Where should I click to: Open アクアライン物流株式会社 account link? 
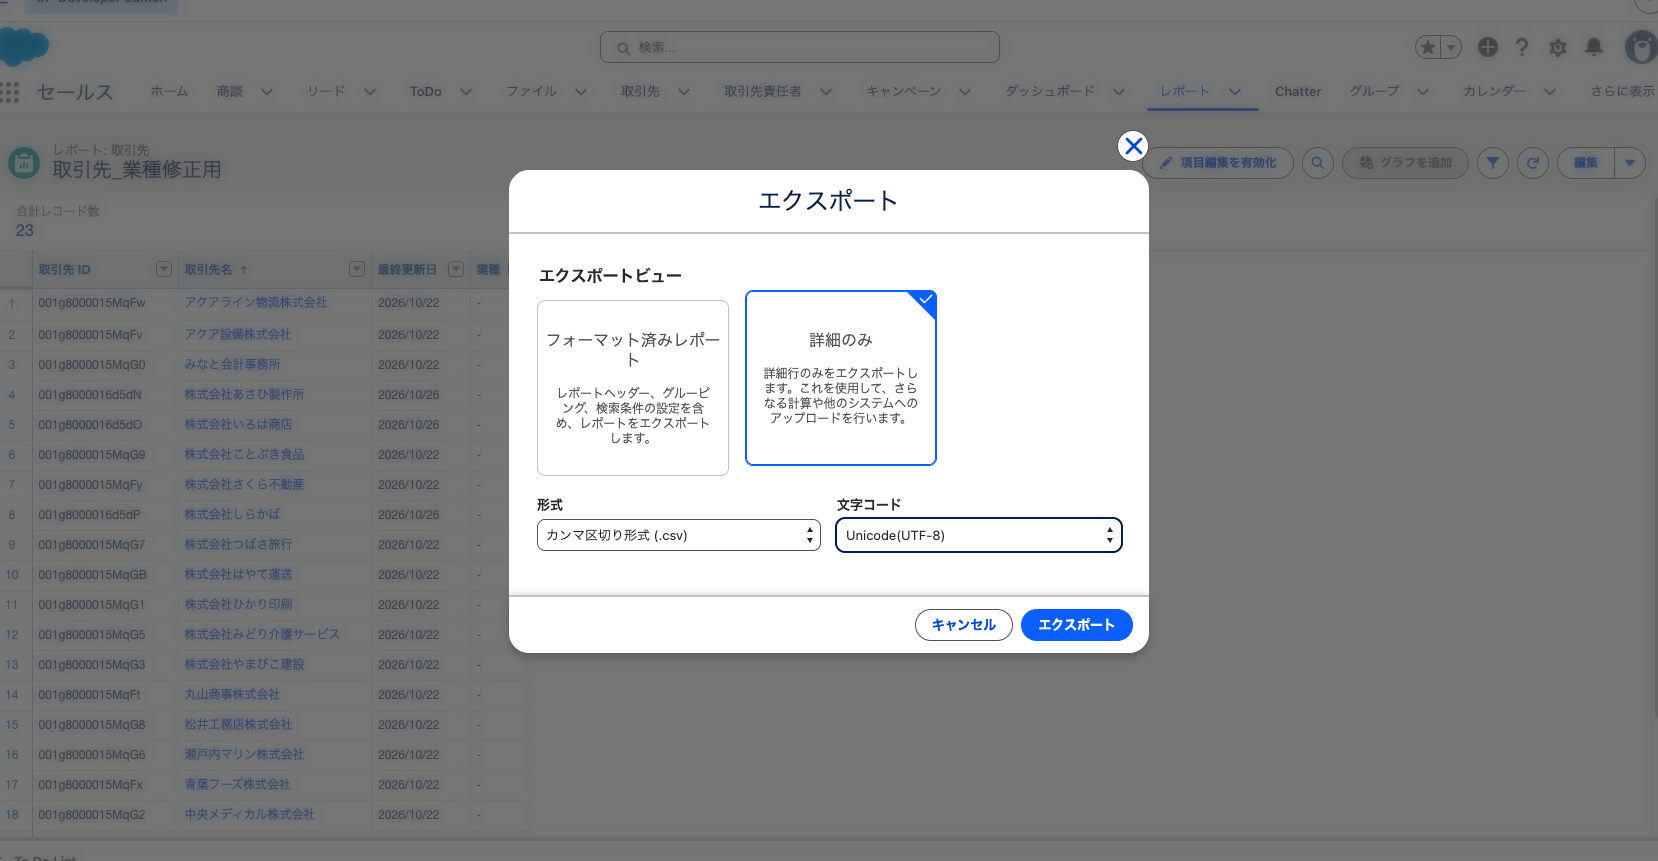pos(256,303)
